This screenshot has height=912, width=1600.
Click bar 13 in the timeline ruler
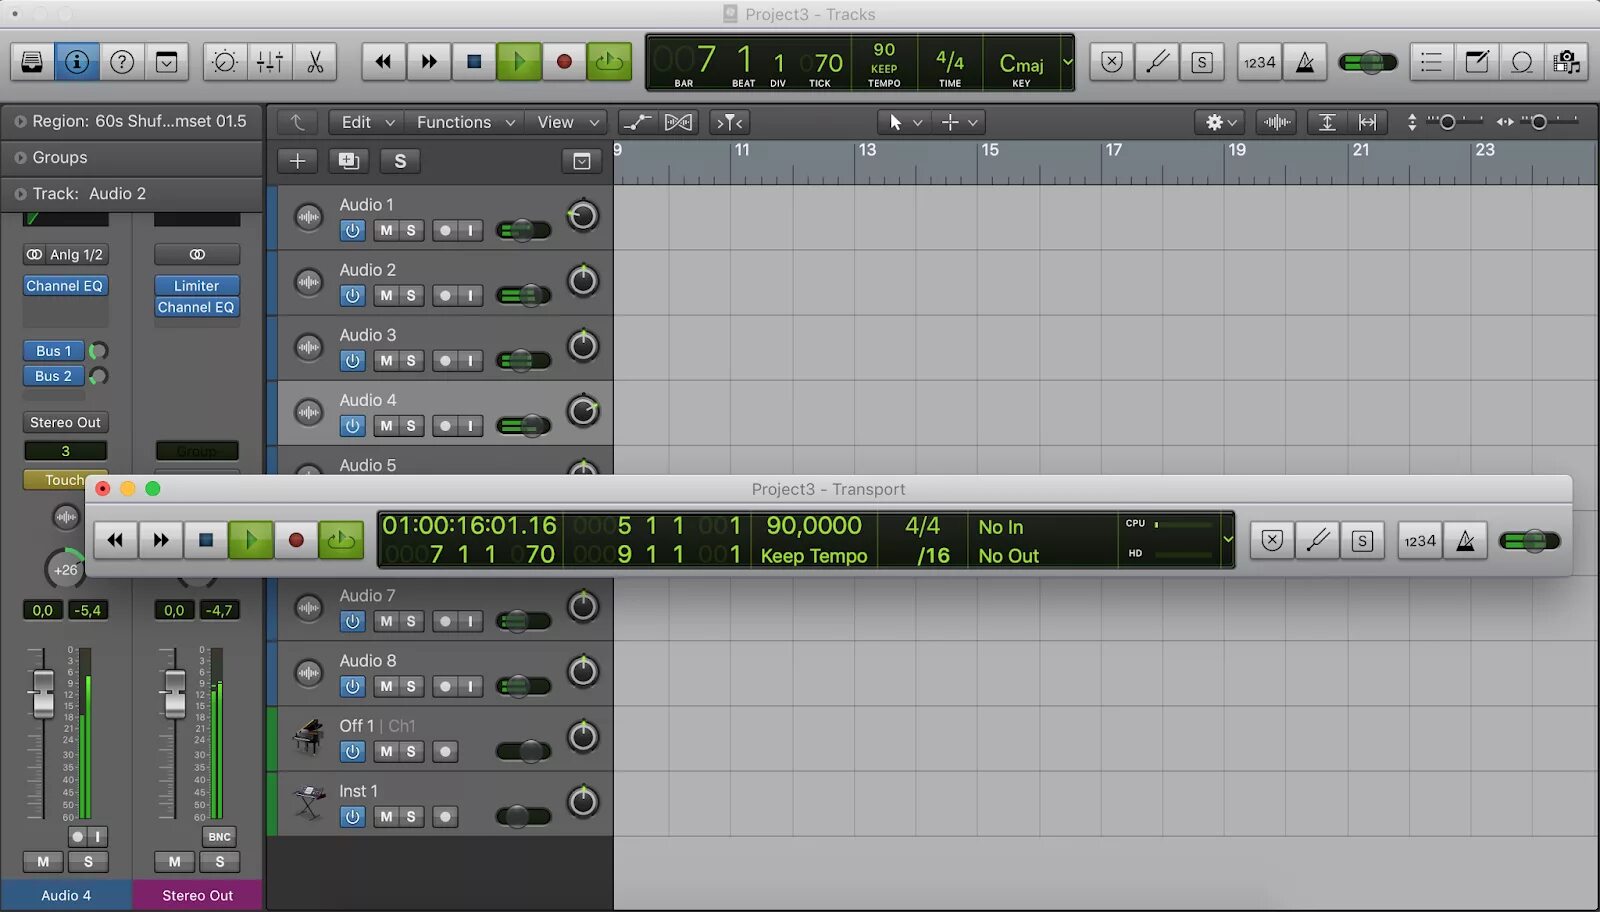[866, 150]
